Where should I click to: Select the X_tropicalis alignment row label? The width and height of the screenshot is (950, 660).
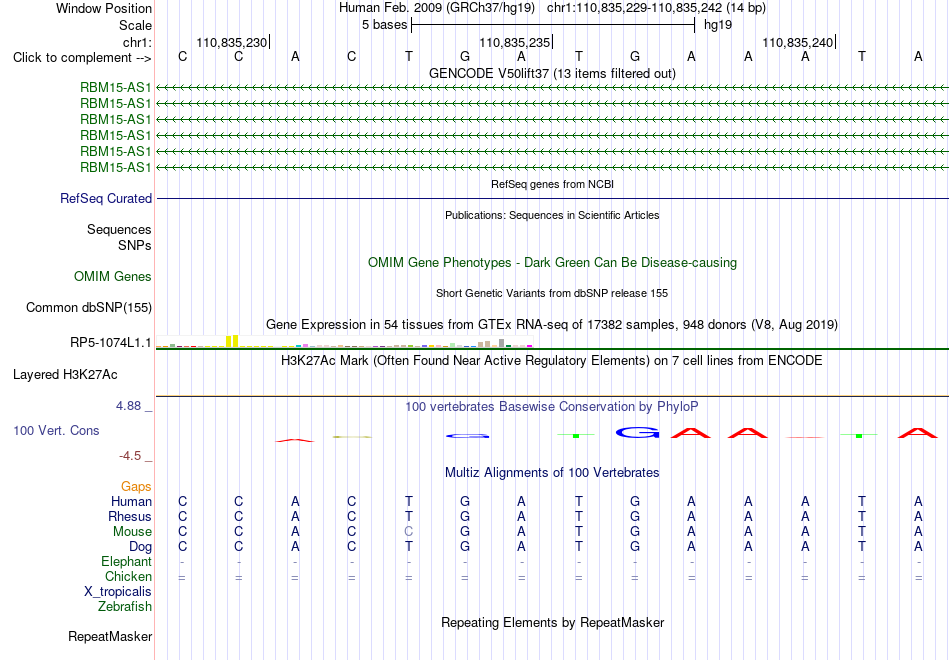coord(118,592)
